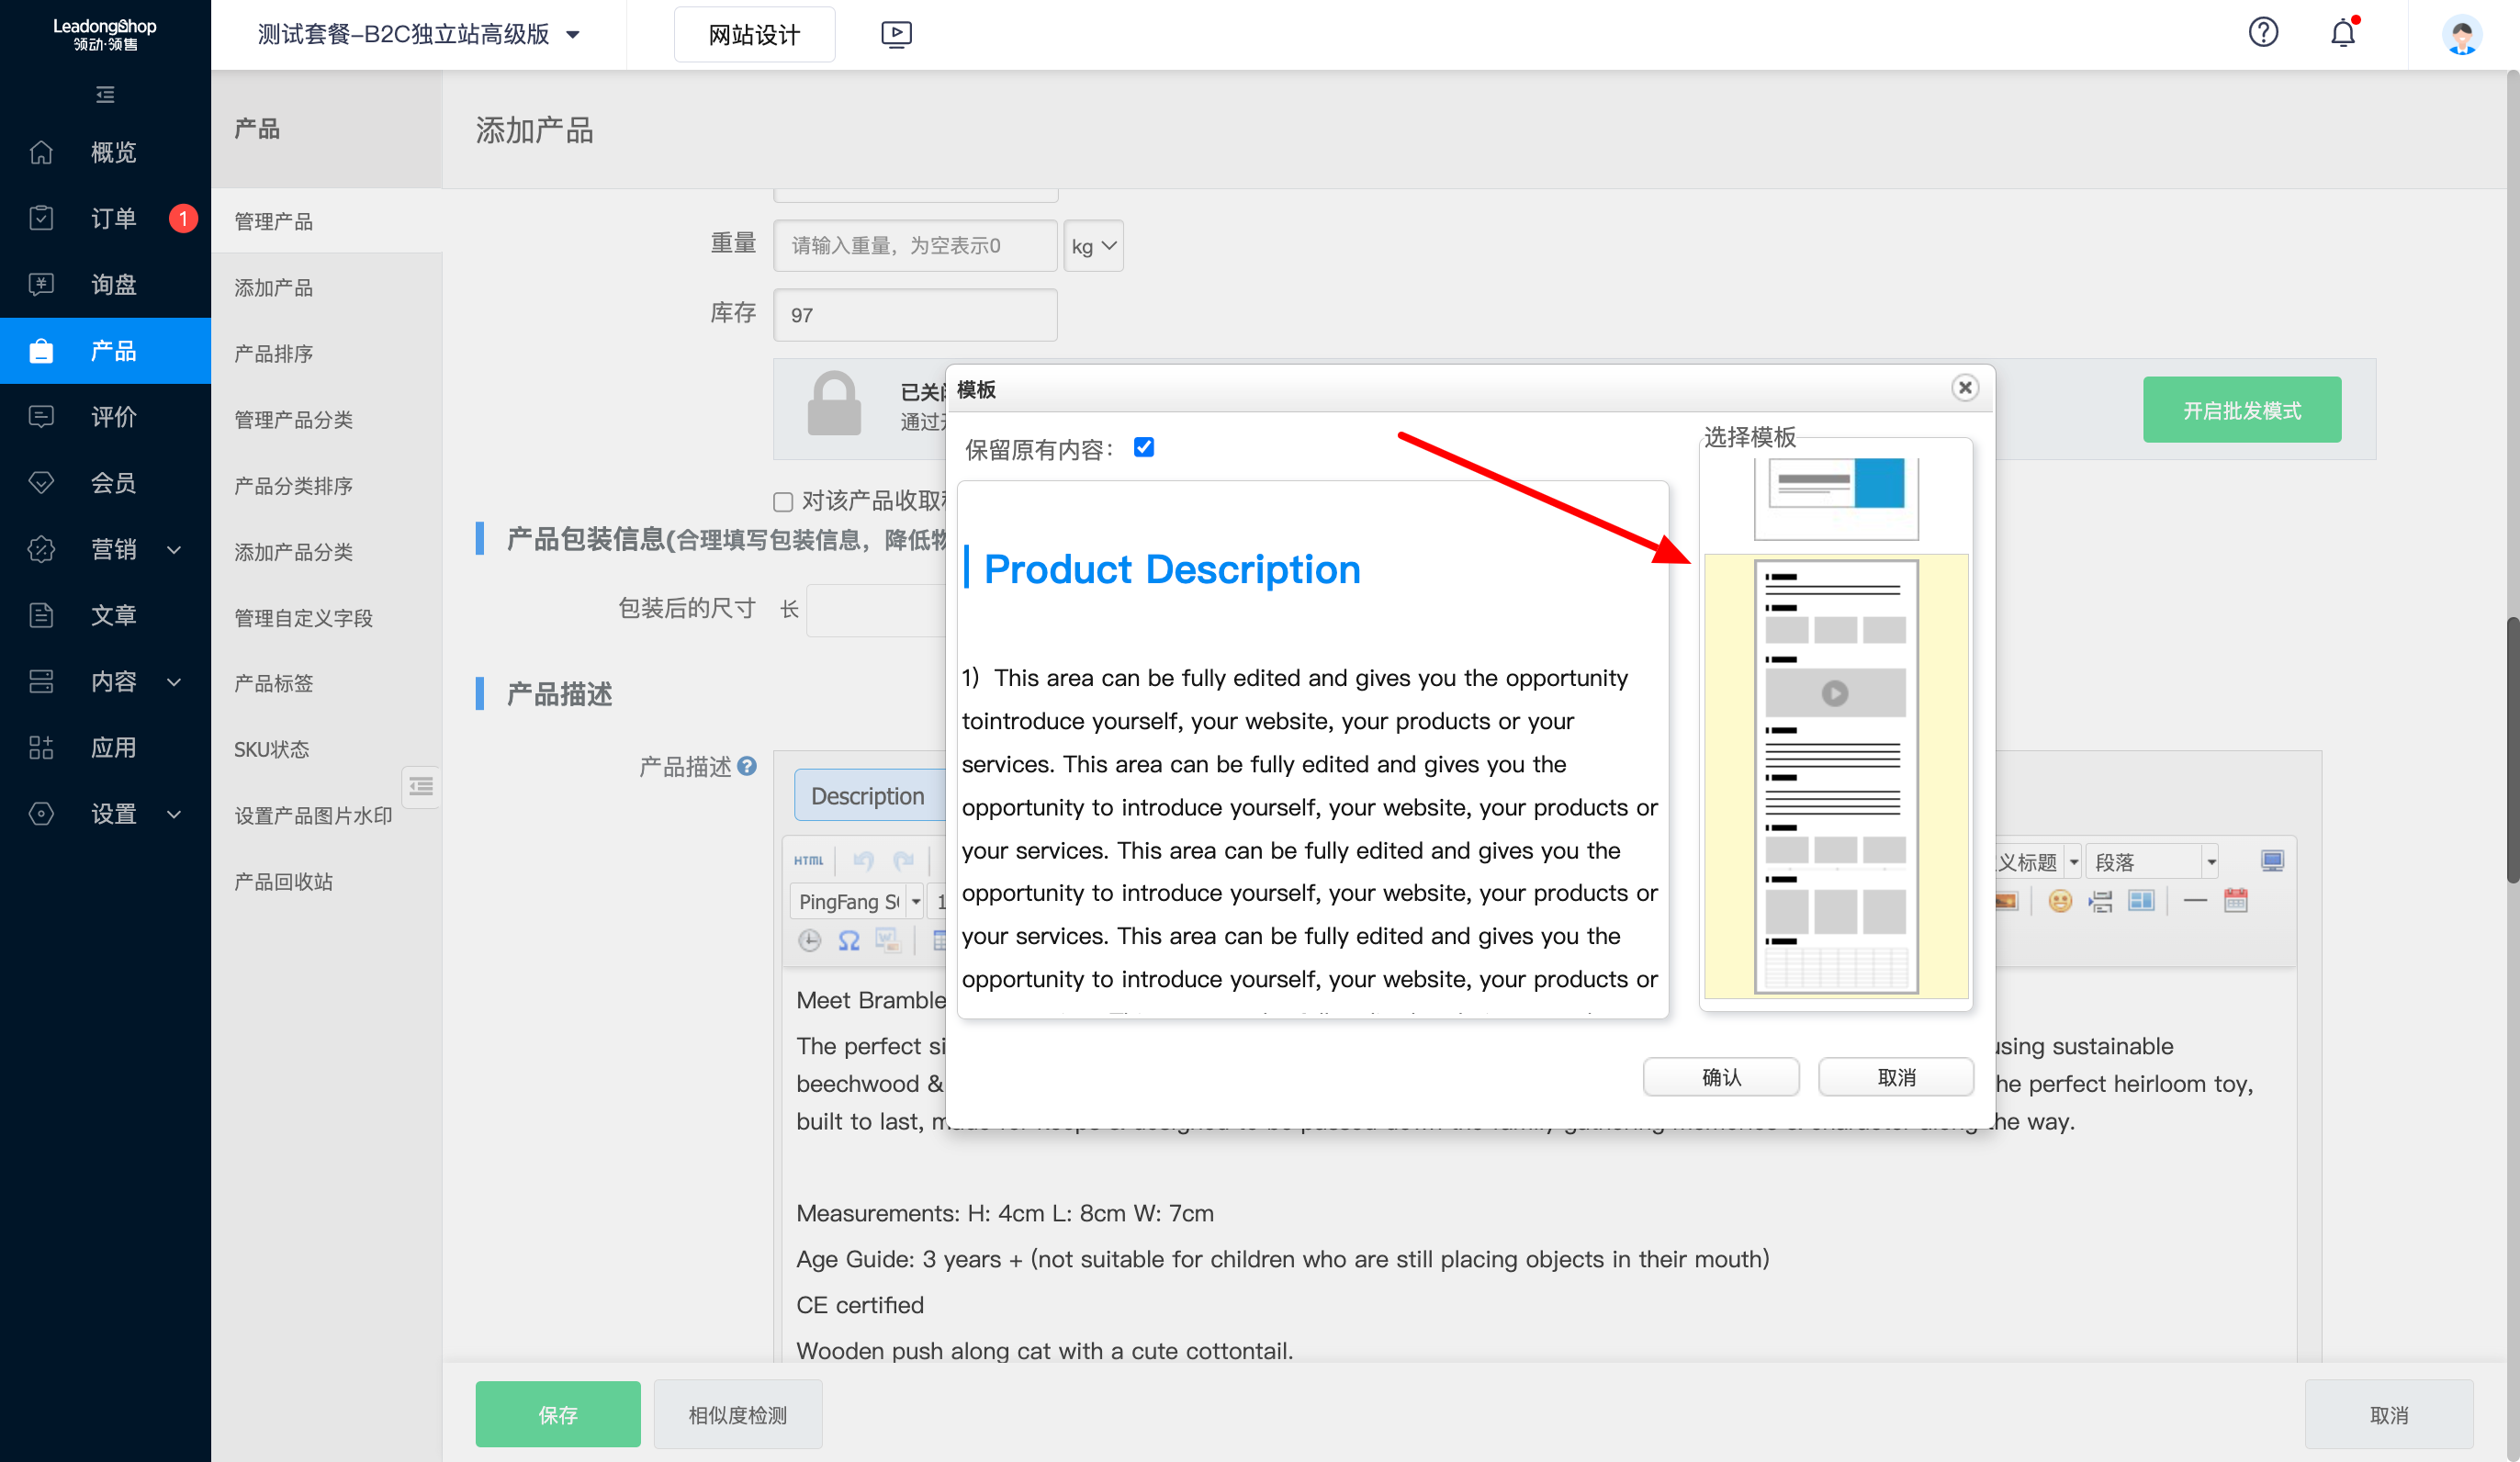
Task: Click HTML source mode icon in editor
Action: (x=808, y=860)
